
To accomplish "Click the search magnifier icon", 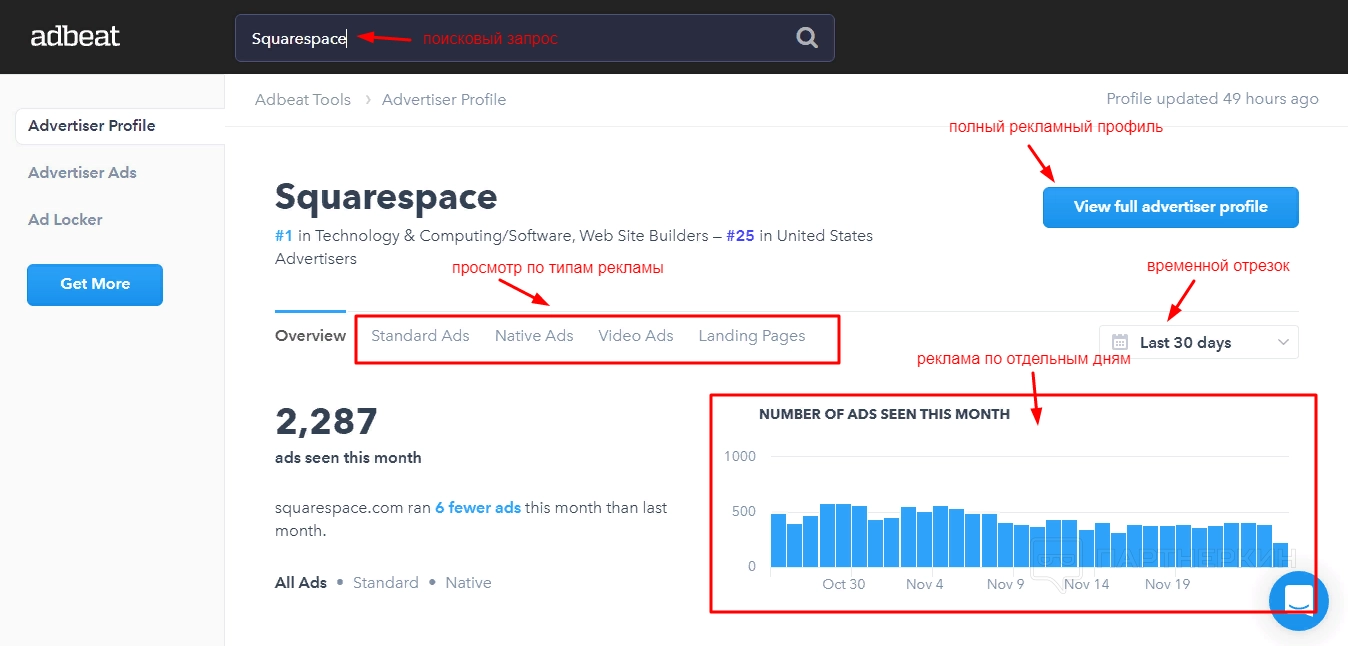I will tap(807, 38).
